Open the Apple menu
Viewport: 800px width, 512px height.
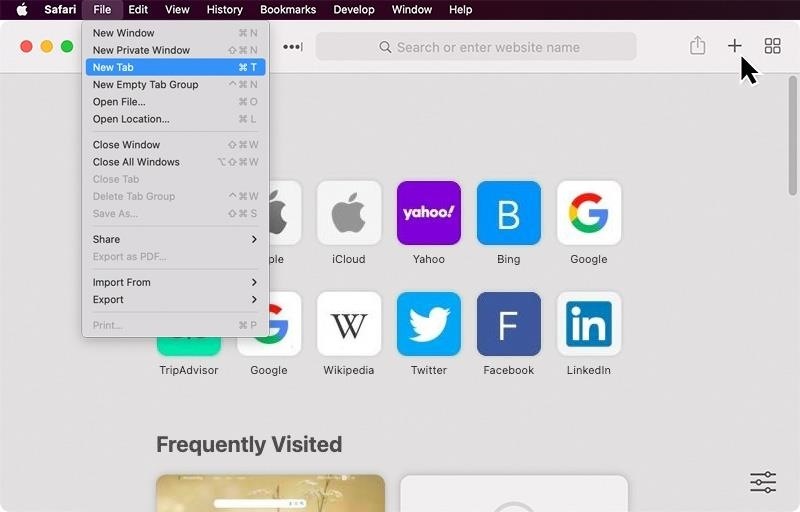point(22,10)
